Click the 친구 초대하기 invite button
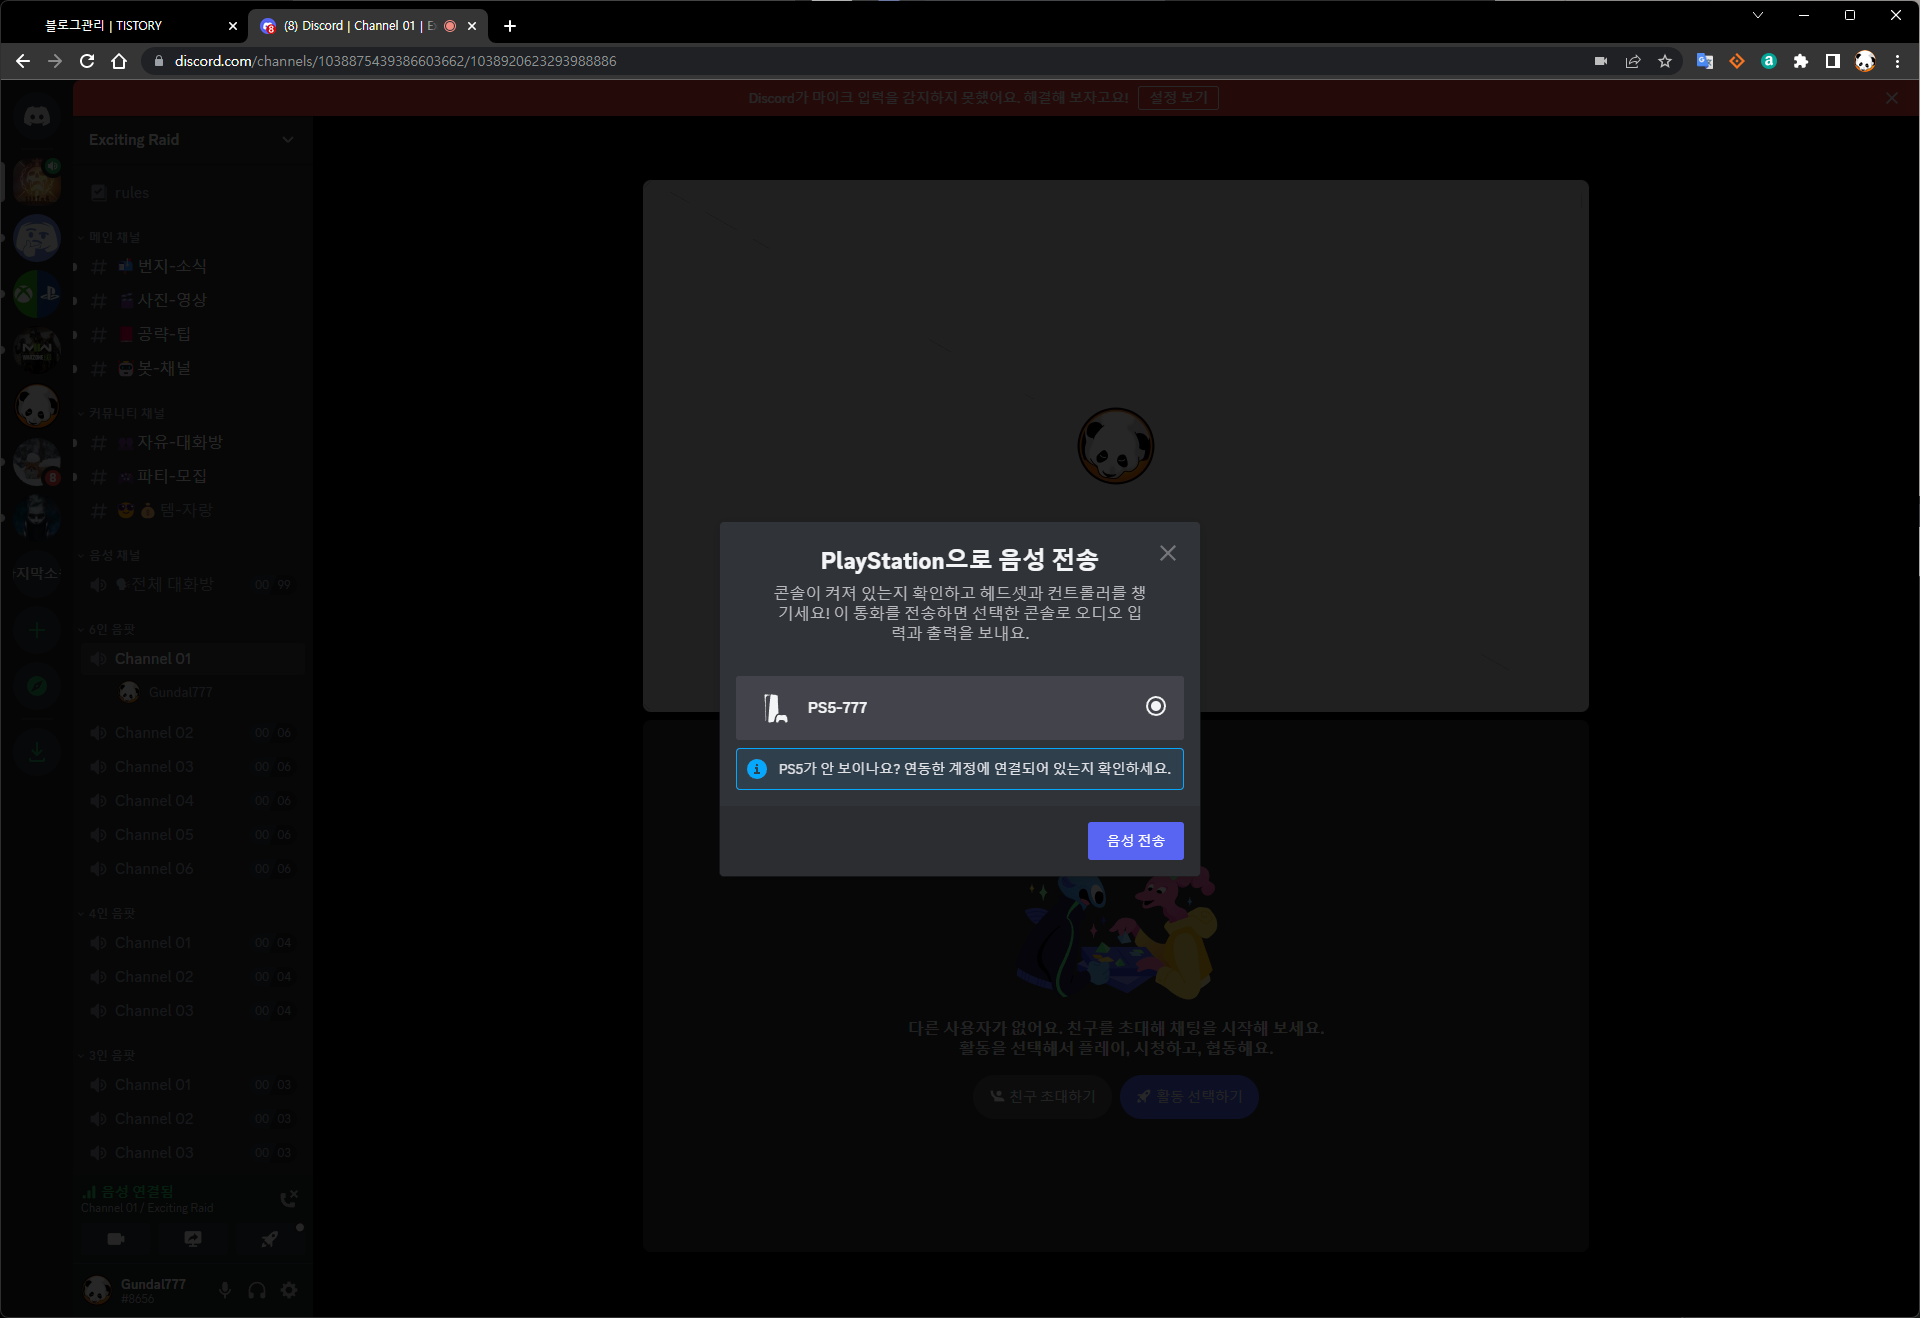The height and width of the screenshot is (1318, 1920). tap(1042, 1097)
